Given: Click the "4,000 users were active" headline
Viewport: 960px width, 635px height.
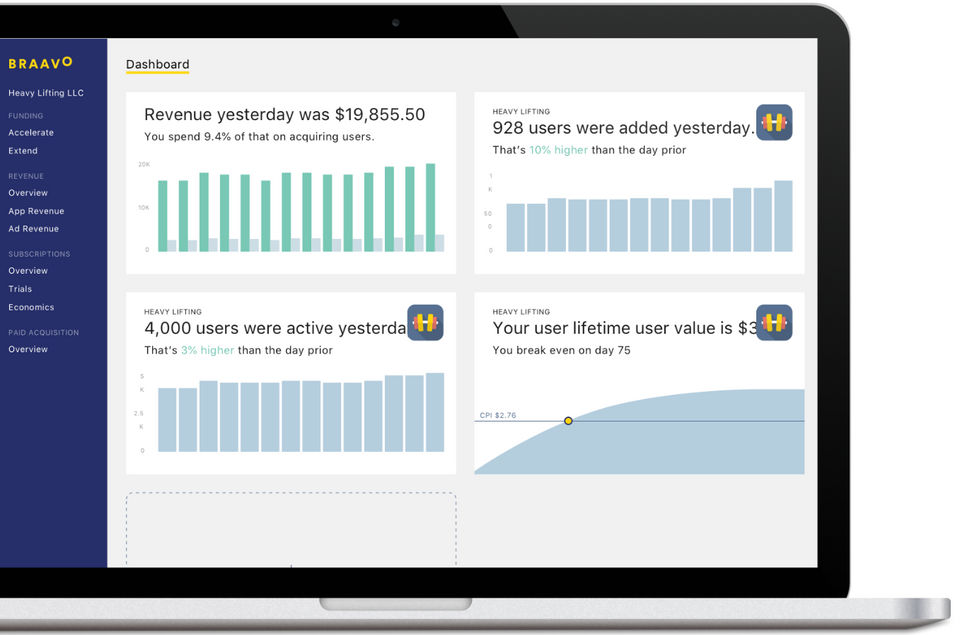Looking at the screenshot, I should point(276,328).
